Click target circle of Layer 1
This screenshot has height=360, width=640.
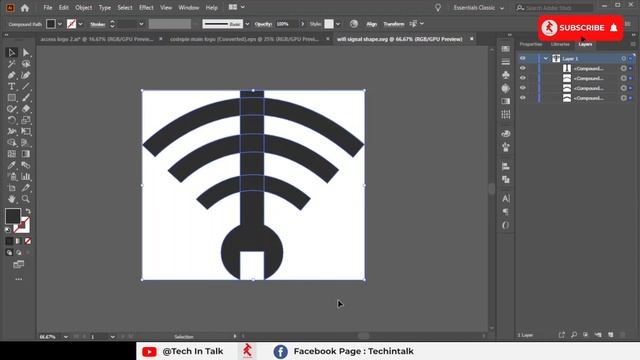[623, 58]
